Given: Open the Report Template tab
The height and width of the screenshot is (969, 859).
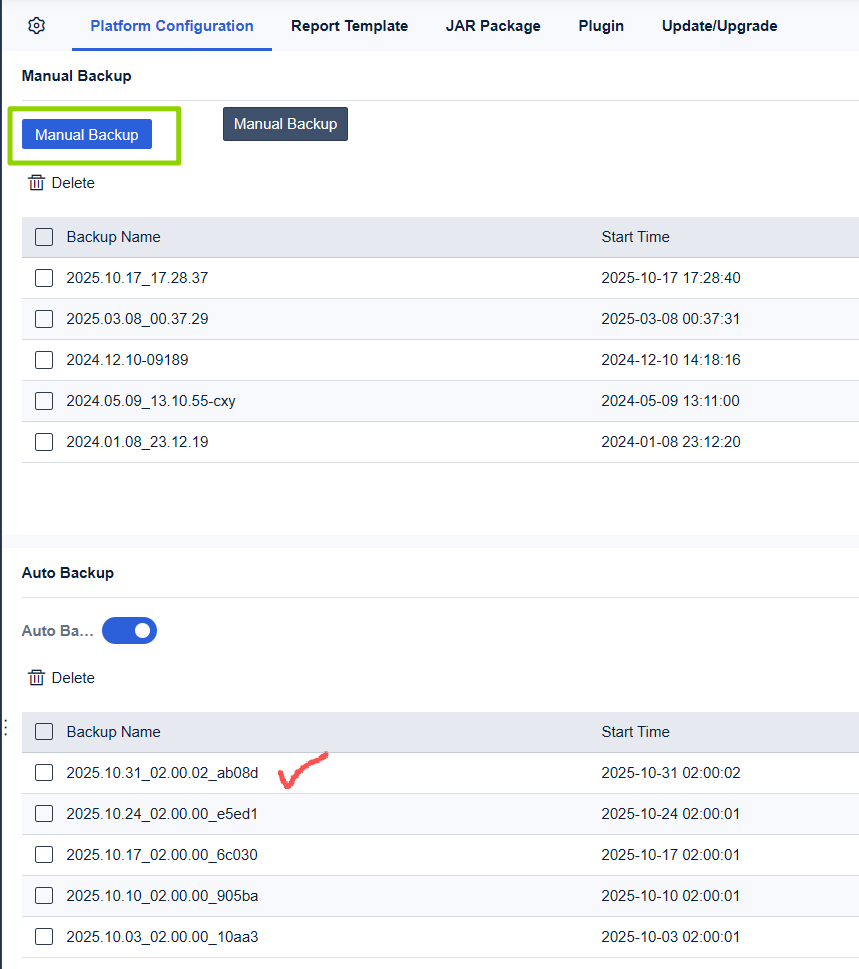Looking at the screenshot, I should pyautogui.click(x=349, y=26).
